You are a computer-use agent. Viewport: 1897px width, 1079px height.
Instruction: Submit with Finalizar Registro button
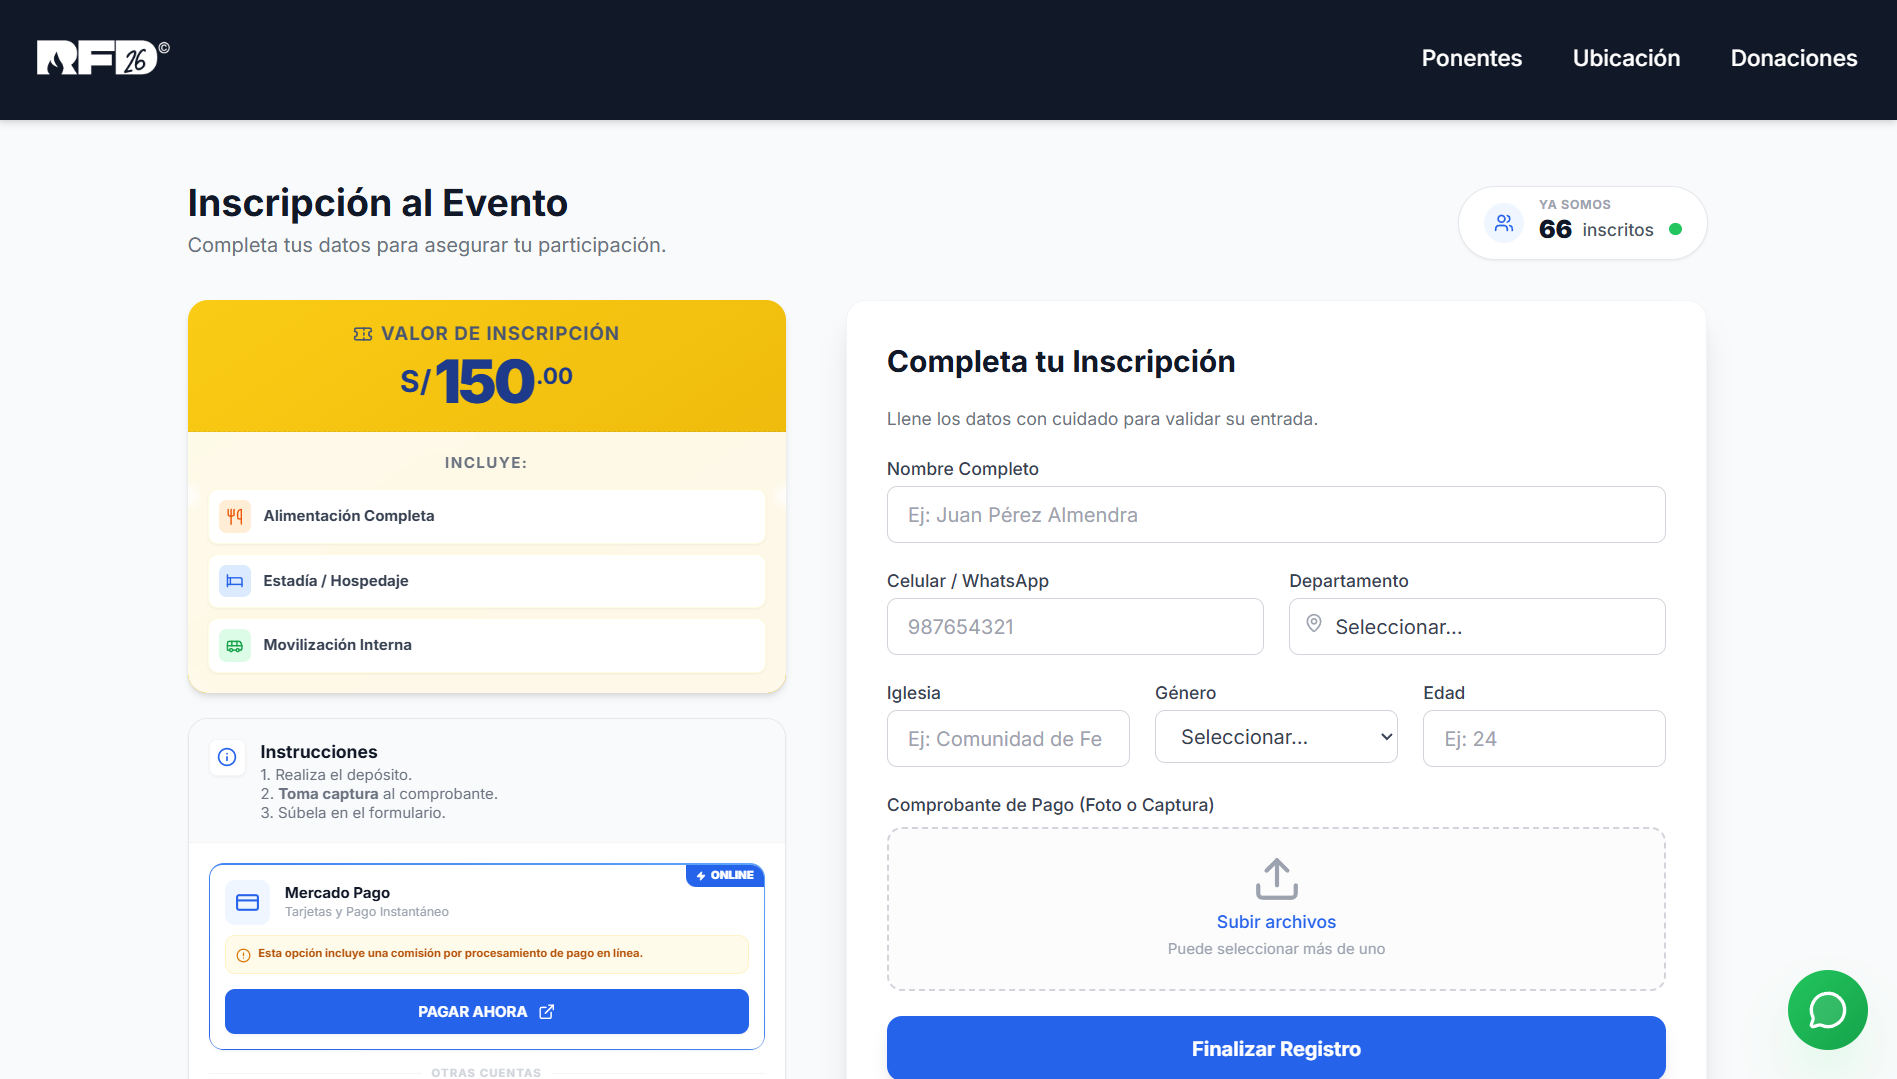(1275, 1048)
